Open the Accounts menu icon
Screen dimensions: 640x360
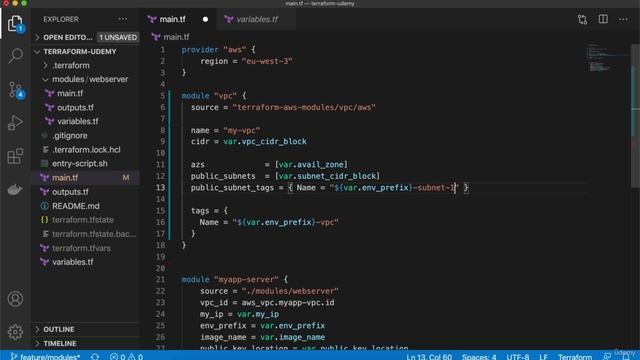click(15, 299)
